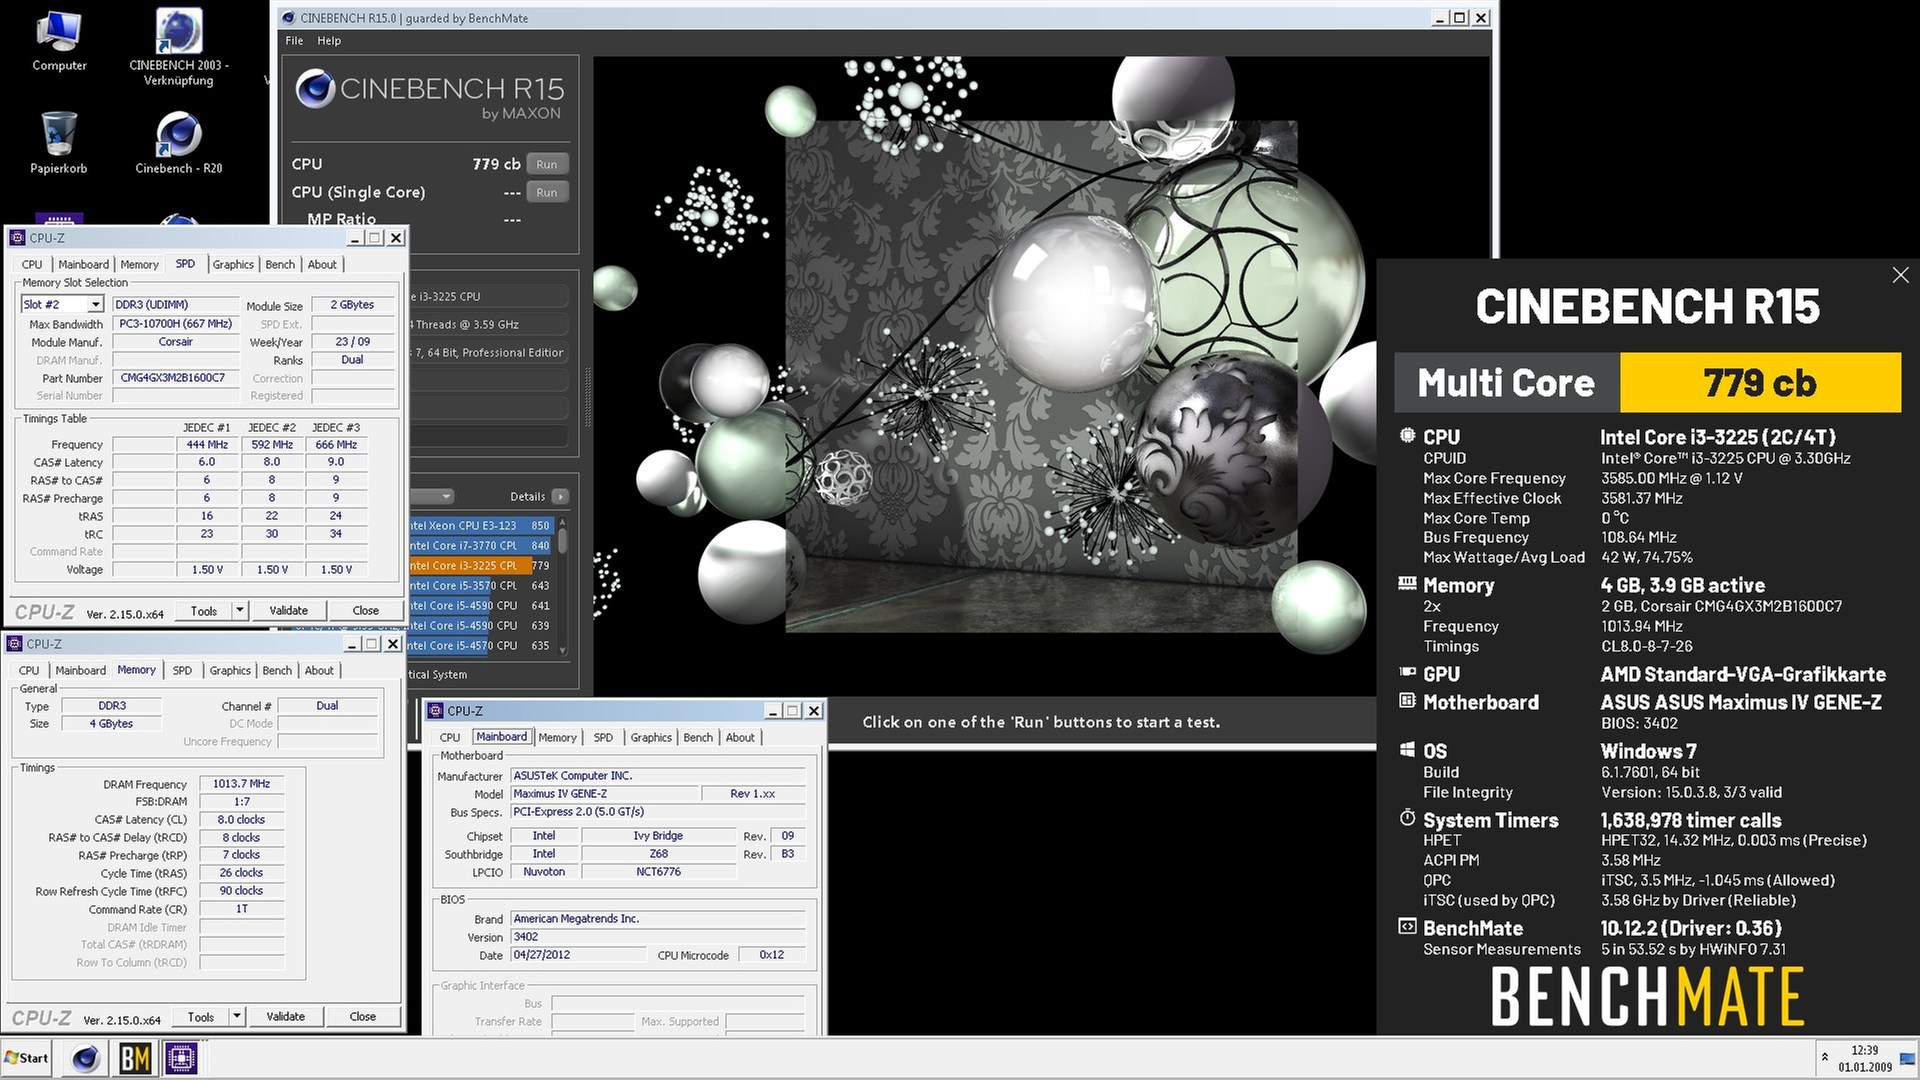Open Graphics tab in Memory window
The width and height of the screenshot is (1920, 1080).
click(x=230, y=670)
